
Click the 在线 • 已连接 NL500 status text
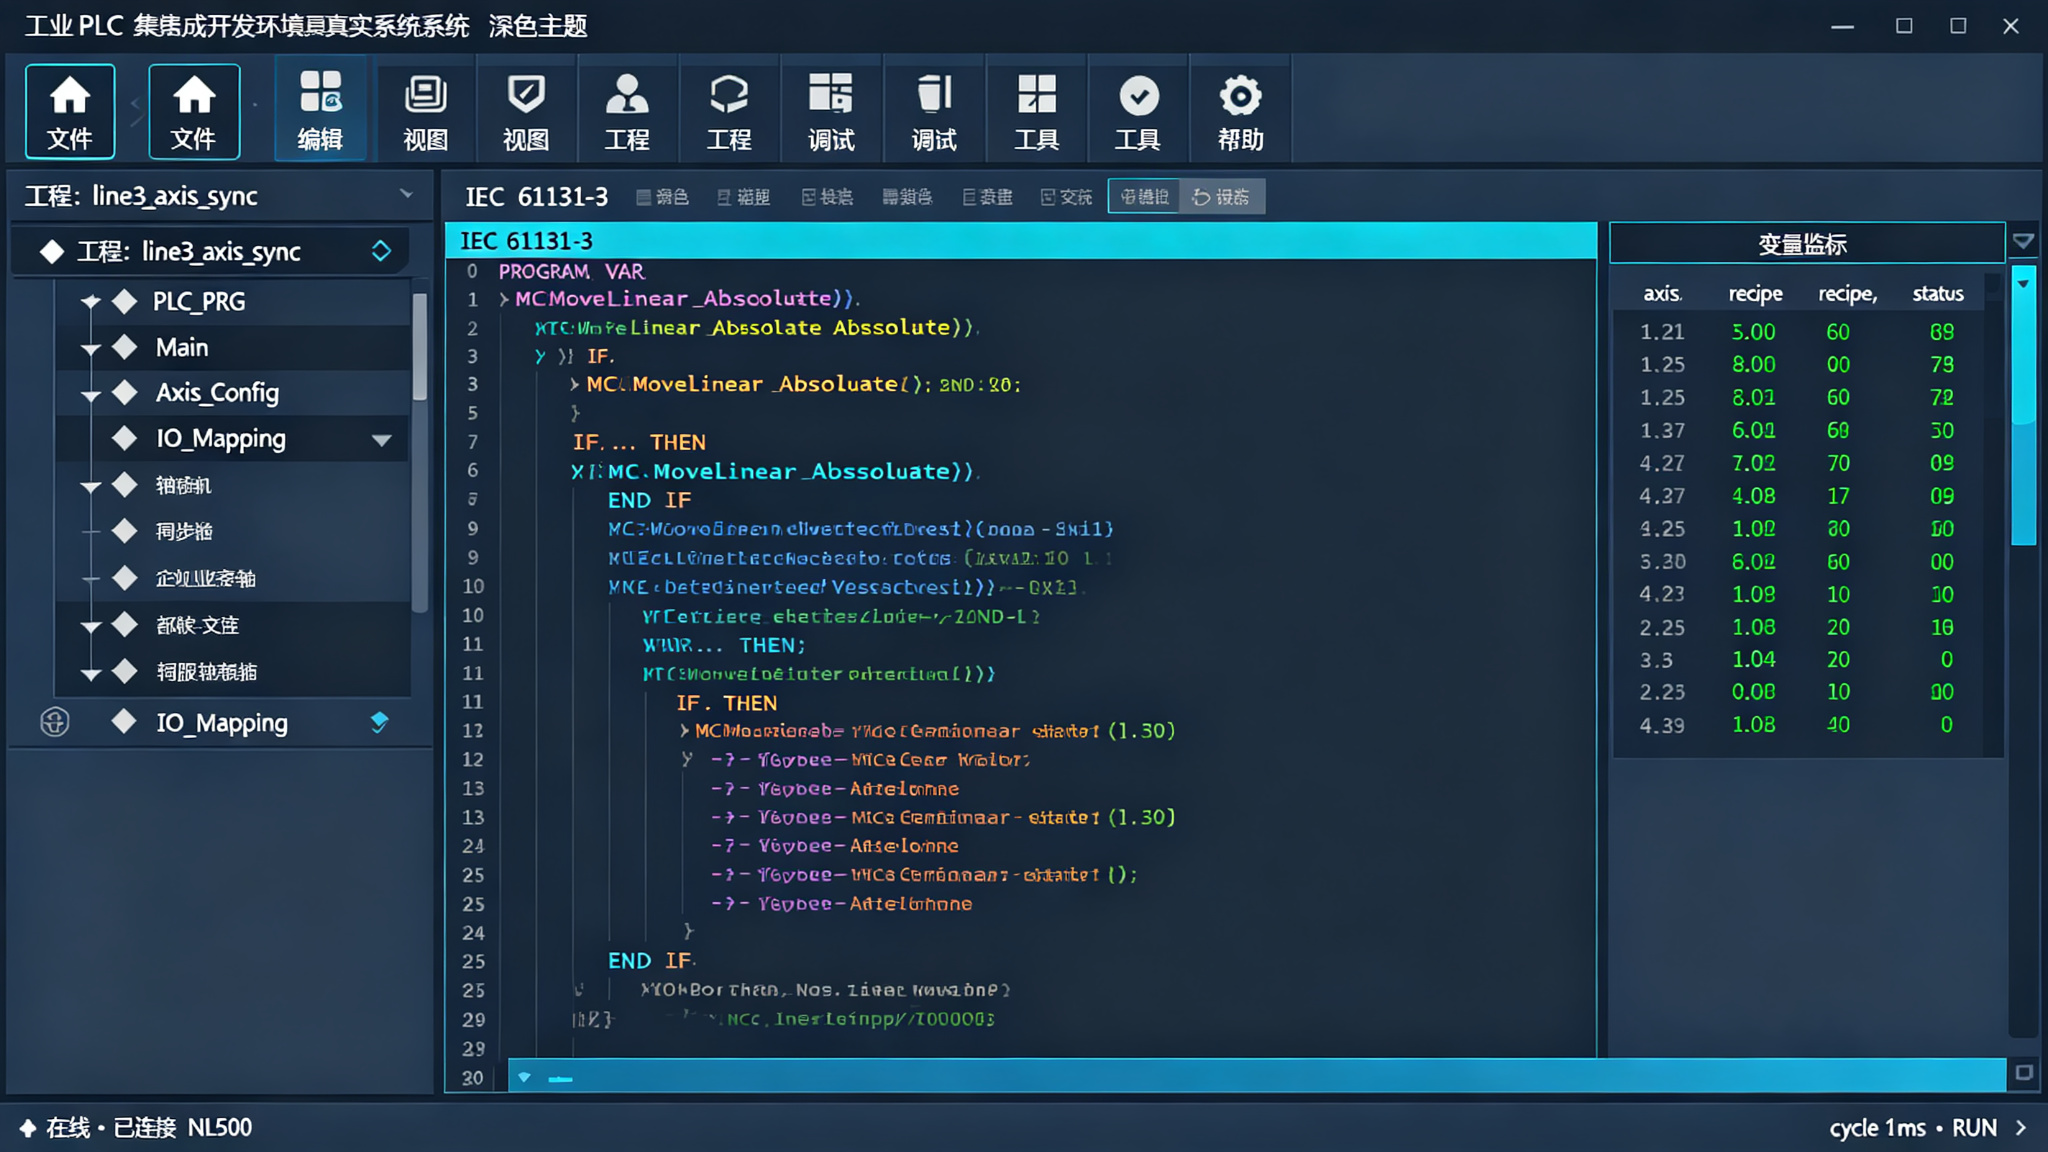point(149,1128)
